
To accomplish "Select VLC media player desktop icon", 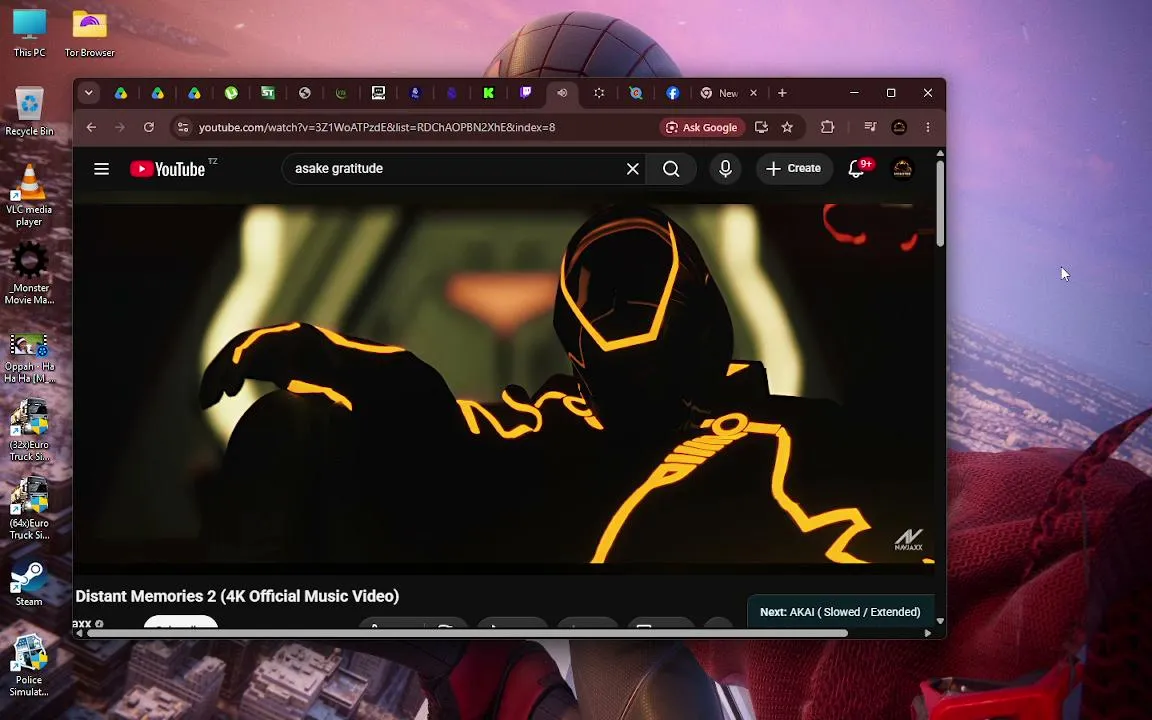I will [29, 195].
